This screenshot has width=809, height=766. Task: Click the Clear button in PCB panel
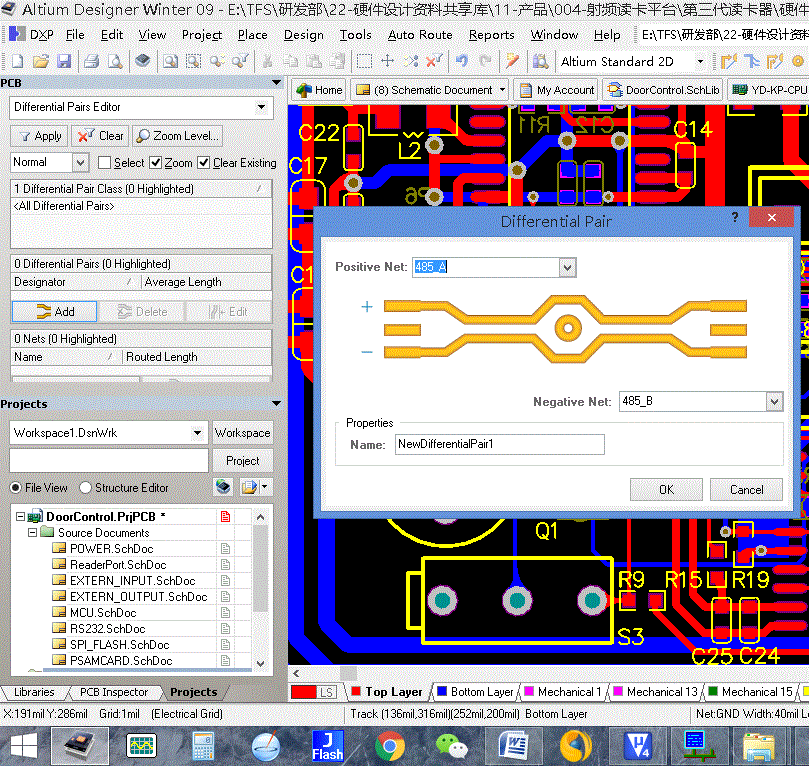tap(101, 136)
